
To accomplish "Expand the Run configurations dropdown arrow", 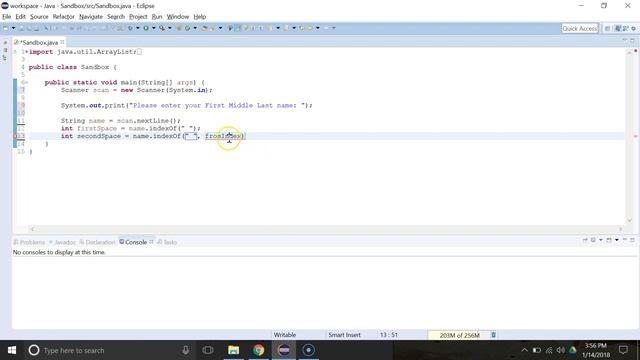I will [x=153, y=28].
